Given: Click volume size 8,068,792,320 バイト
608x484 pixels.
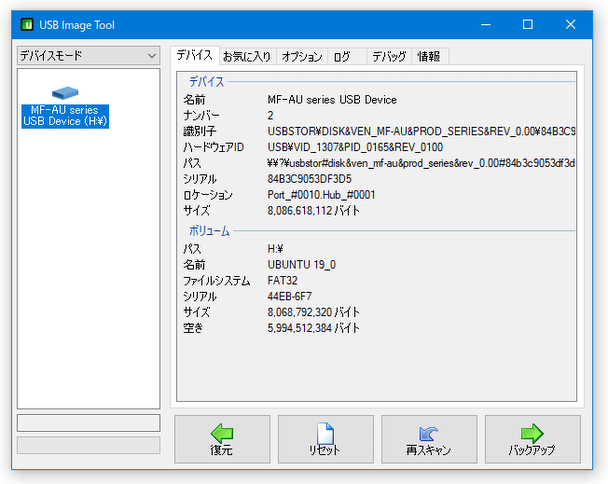Looking at the screenshot, I should pyautogui.click(x=313, y=312).
